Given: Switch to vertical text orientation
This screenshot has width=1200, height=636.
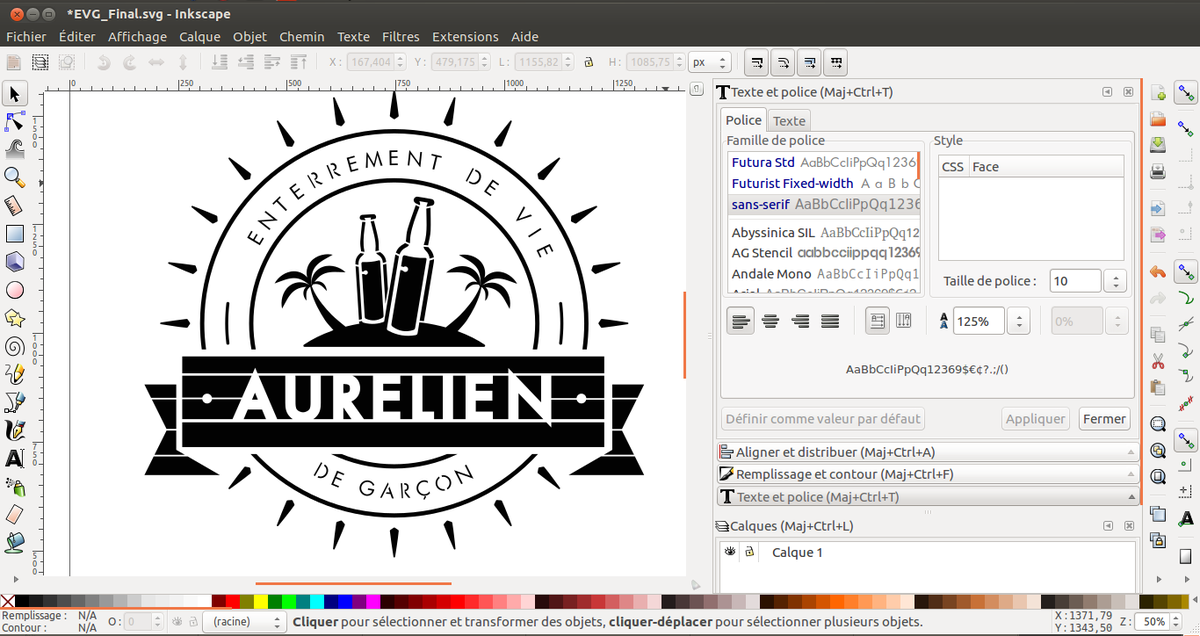Looking at the screenshot, I should coord(904,321).
